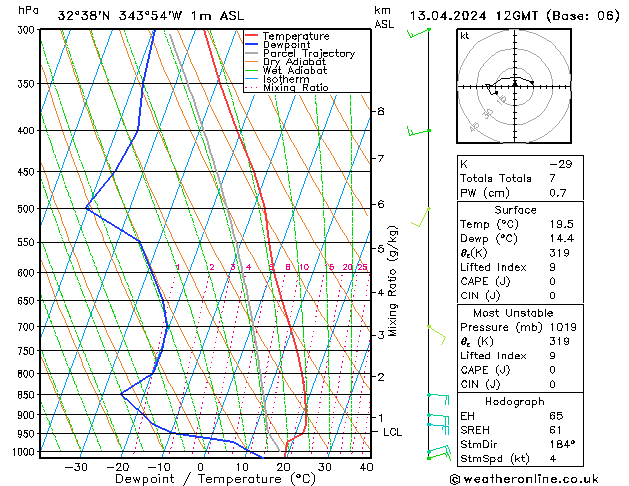This screenshot has width=629, height=486.
Task: Click the wind barb at 500 hPa
Action: pos(421,217)
